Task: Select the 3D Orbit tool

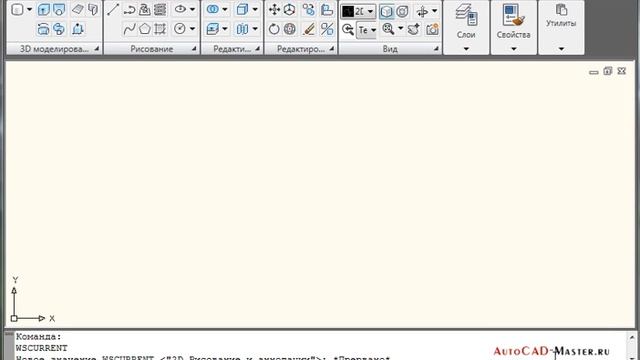Action: coord(422,11)
